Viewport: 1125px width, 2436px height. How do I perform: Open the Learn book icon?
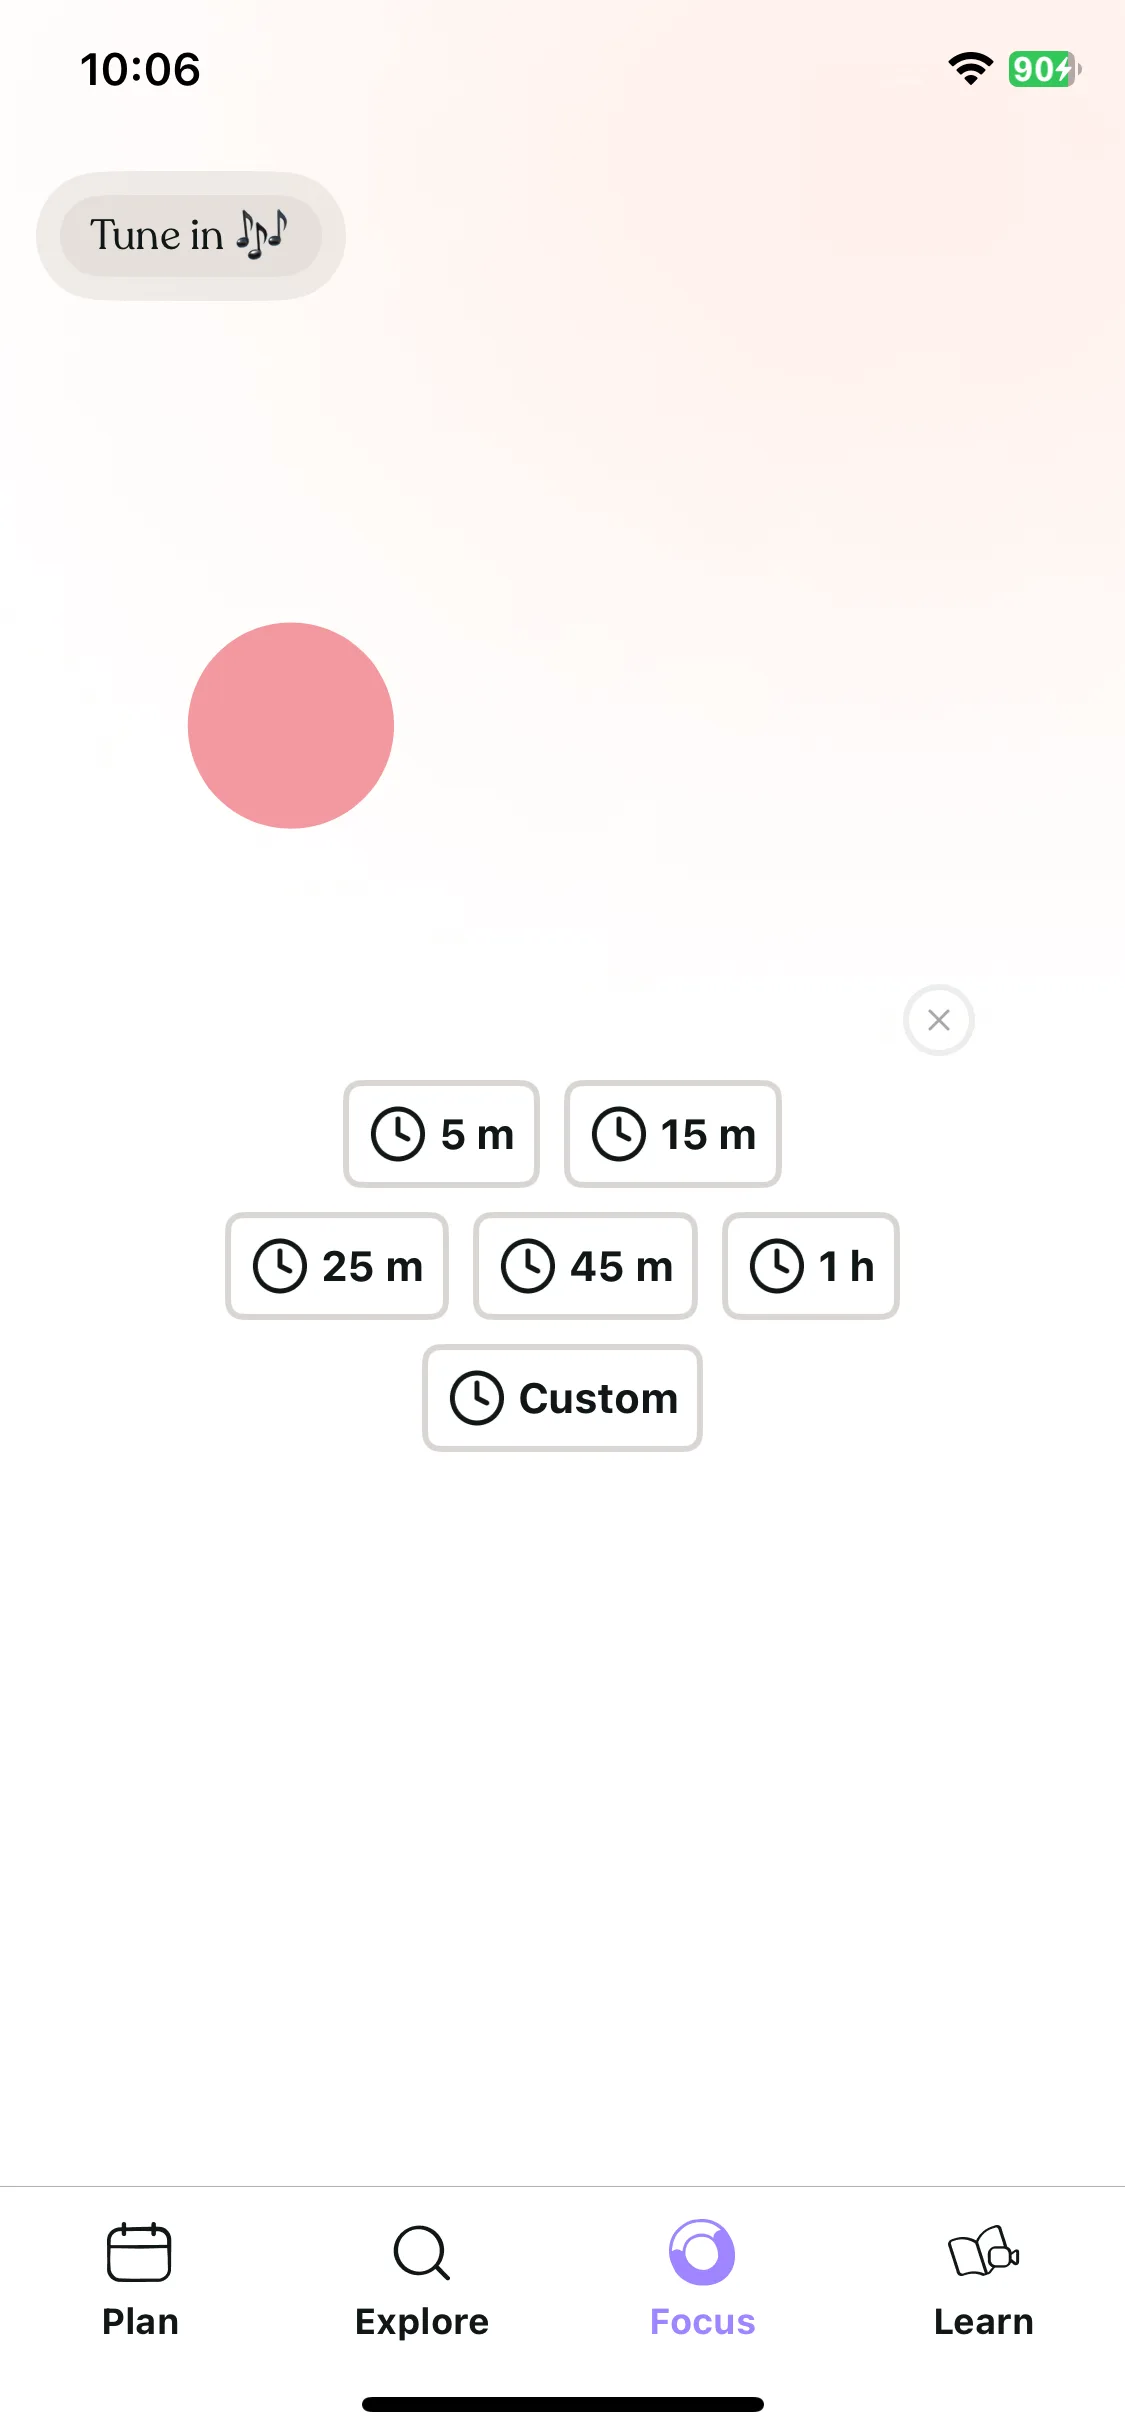tap(983, 2252)
